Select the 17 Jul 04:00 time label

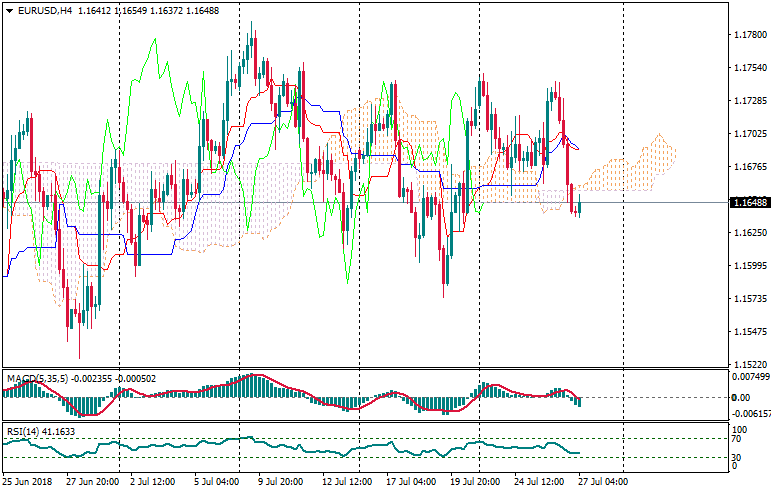412,481
